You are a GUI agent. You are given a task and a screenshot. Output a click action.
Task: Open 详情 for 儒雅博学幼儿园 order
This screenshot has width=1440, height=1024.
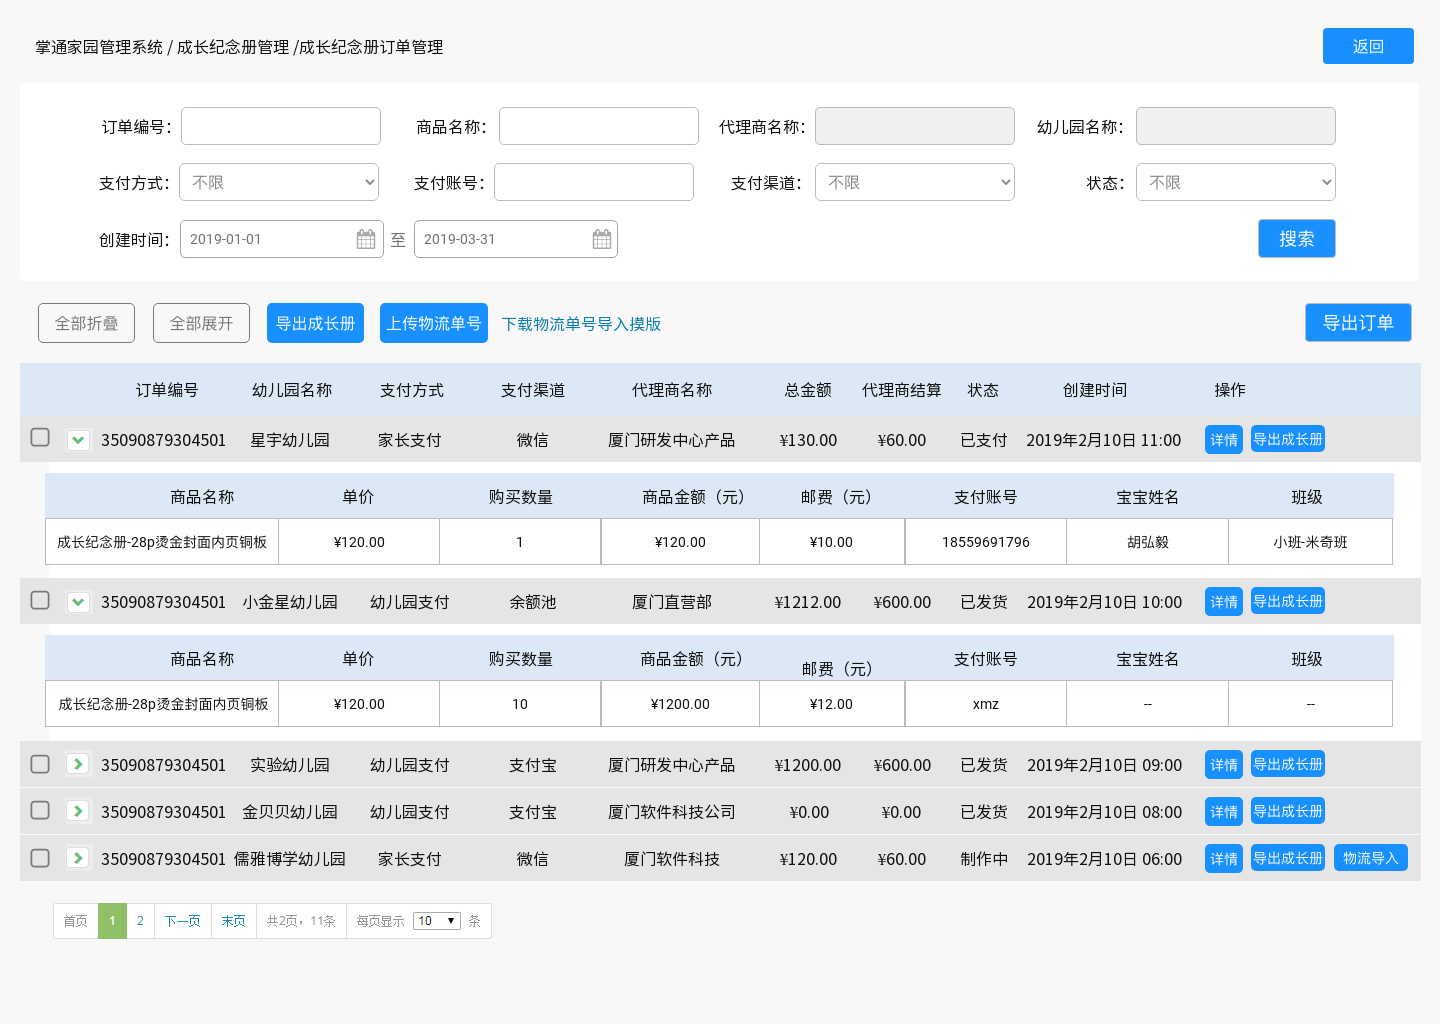1224,859
